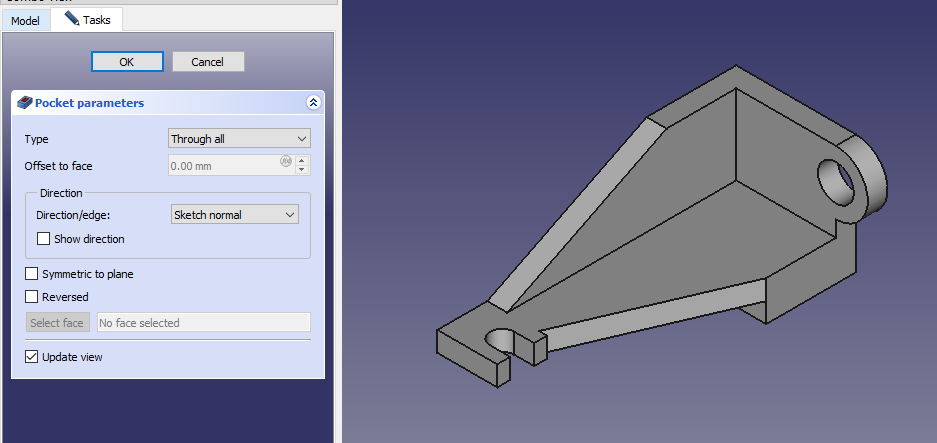Enable the Show direction checkbox
This screenshot has height=443, width=937.
43,239
